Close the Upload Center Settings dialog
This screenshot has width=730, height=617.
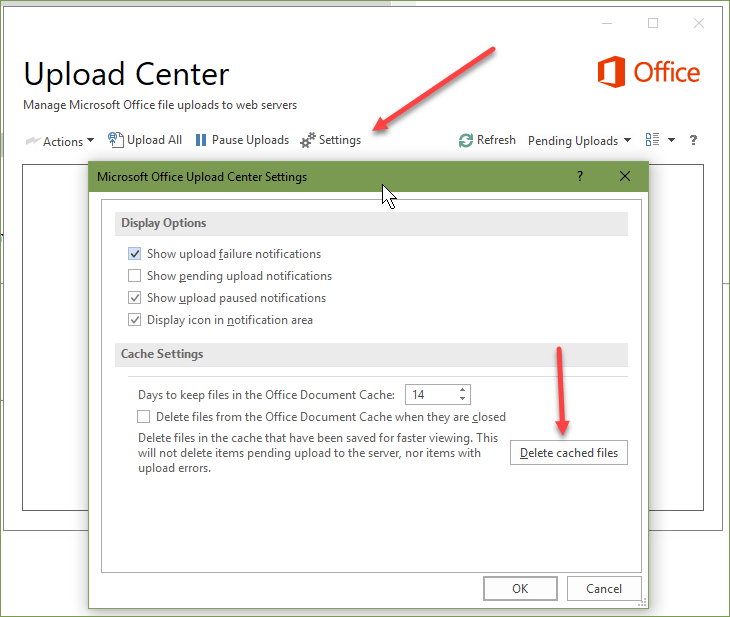(625, 176)
